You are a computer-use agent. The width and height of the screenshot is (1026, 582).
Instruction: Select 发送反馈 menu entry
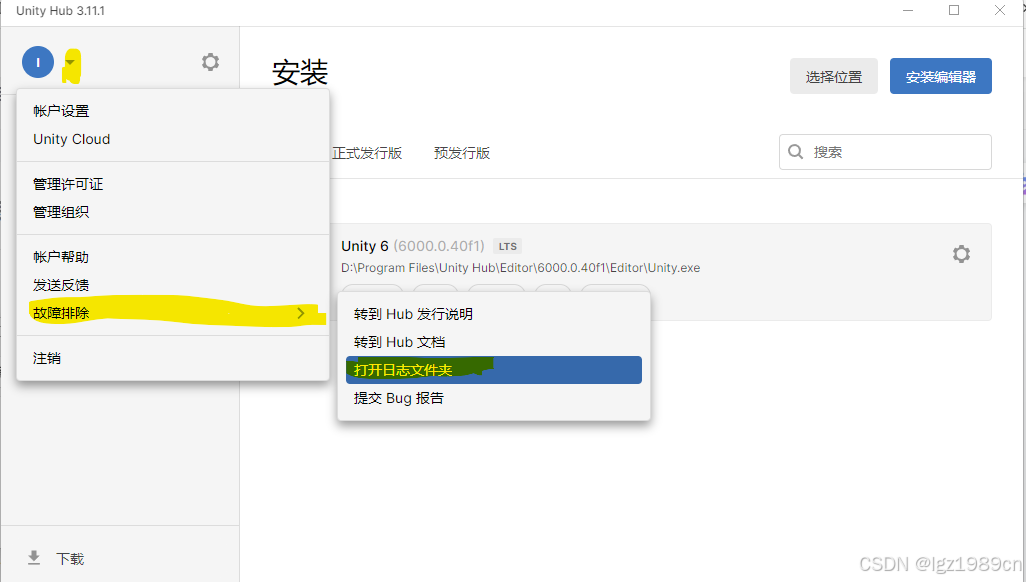pyautogui.click(x=173, y=285)
